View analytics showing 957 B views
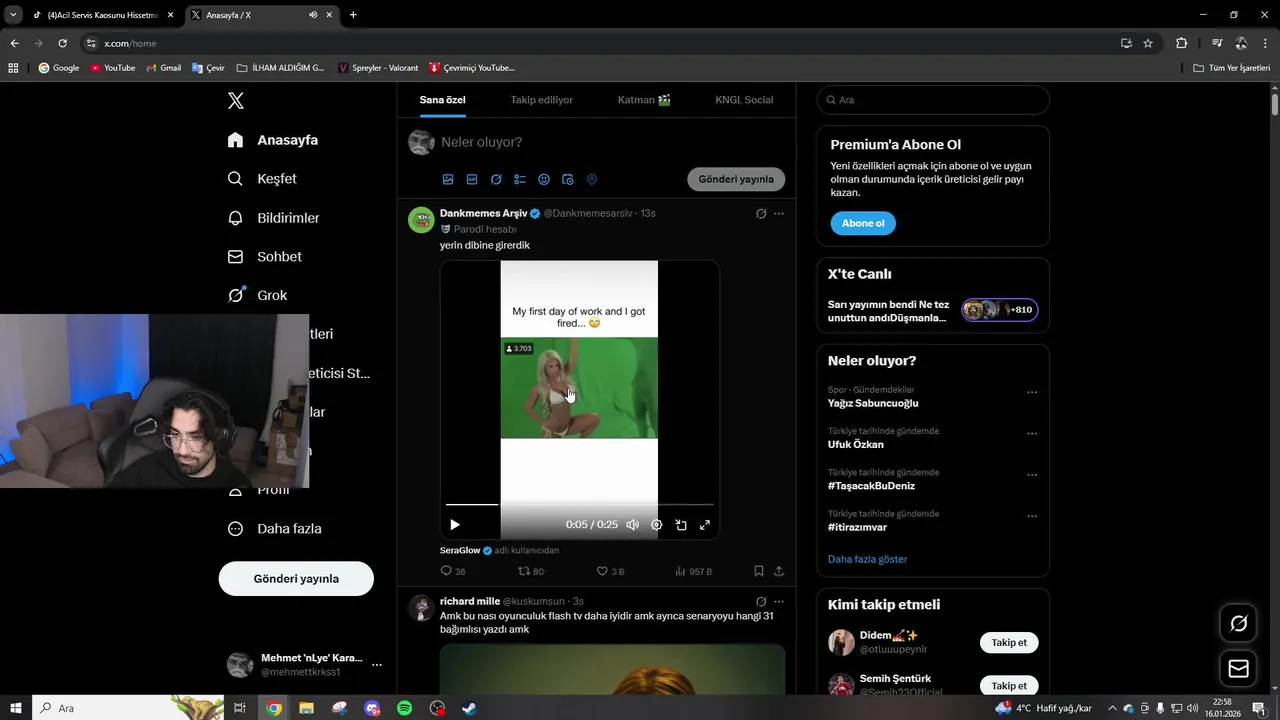This screenshot has width=1280, height=720. tap(693, 571)
